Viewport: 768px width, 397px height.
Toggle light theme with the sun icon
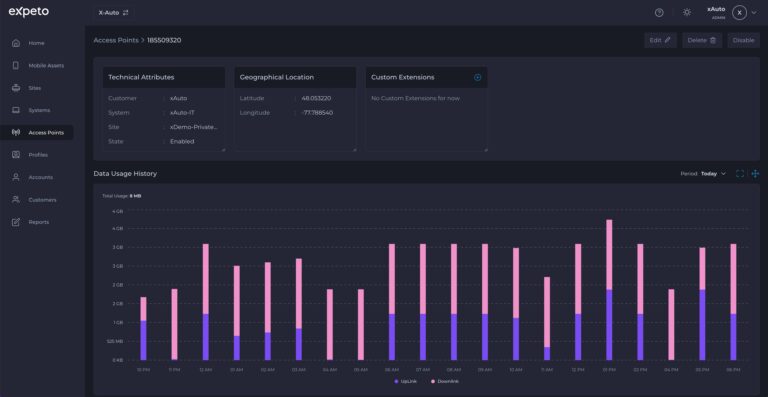687,13
